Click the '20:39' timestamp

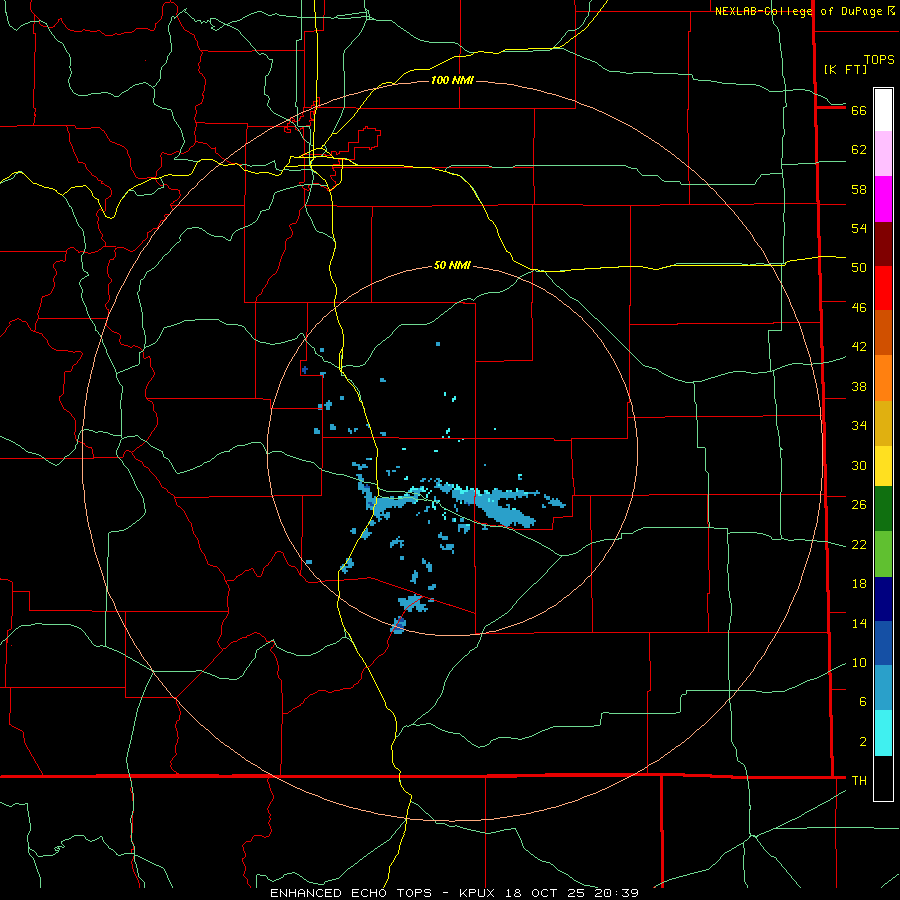click(617, 893)
